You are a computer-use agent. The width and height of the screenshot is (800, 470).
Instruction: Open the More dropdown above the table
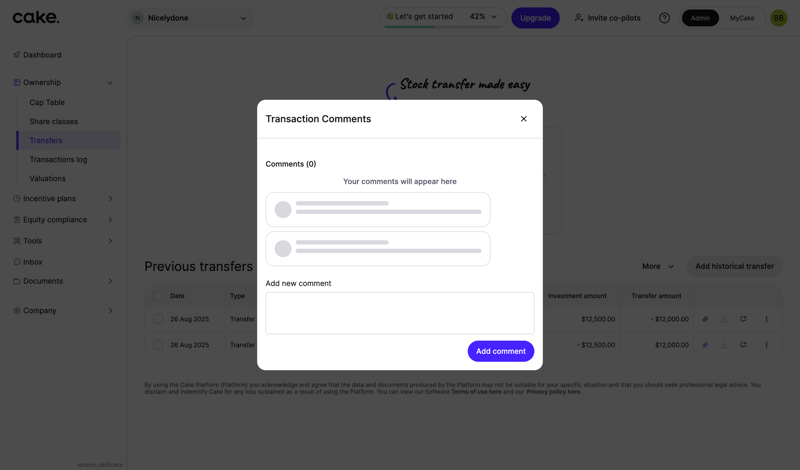657,266
